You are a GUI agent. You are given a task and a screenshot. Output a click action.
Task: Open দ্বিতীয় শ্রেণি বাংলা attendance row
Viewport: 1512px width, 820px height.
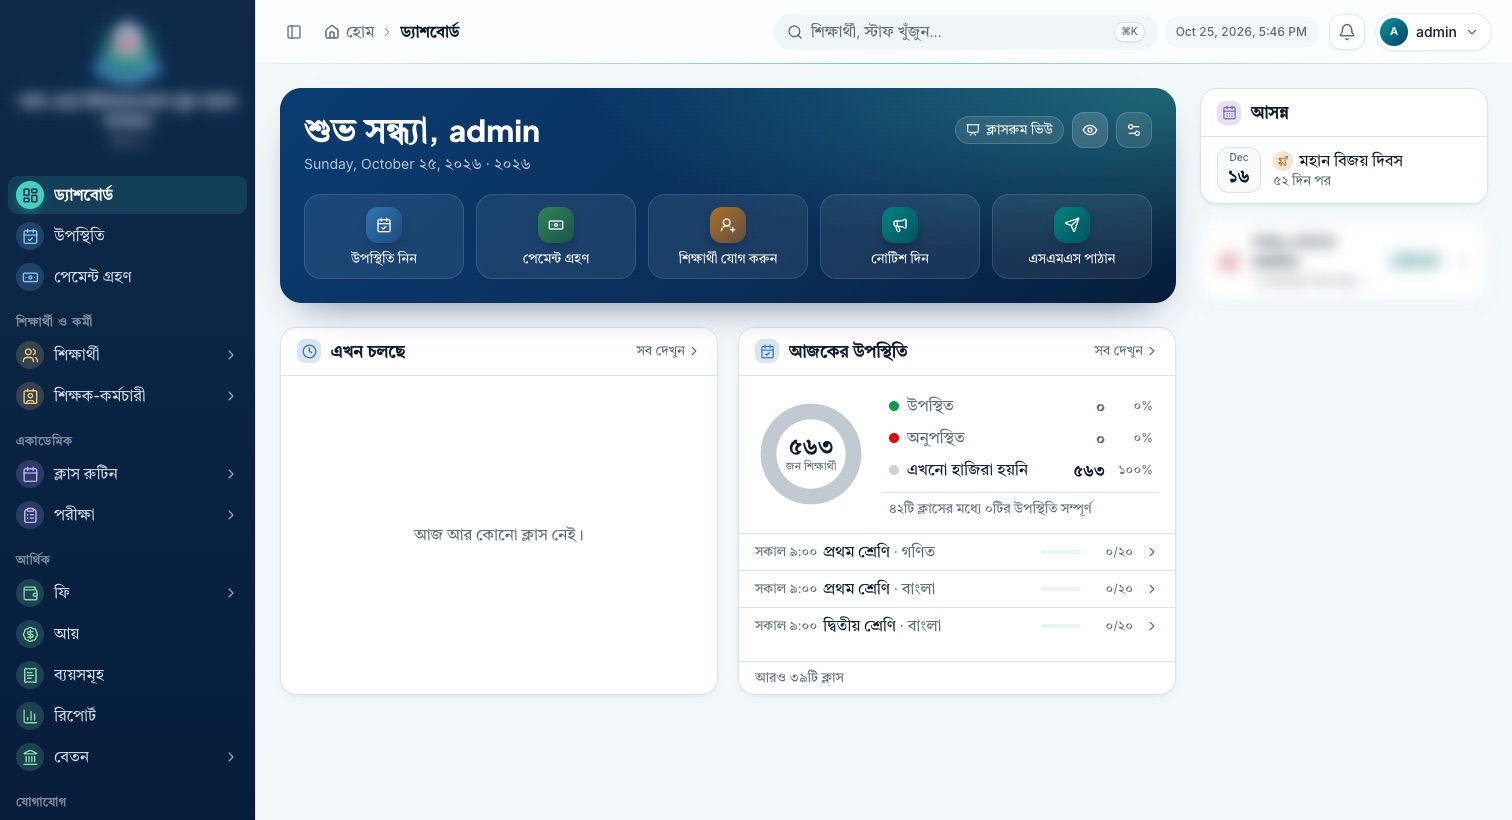coord(957,626)
